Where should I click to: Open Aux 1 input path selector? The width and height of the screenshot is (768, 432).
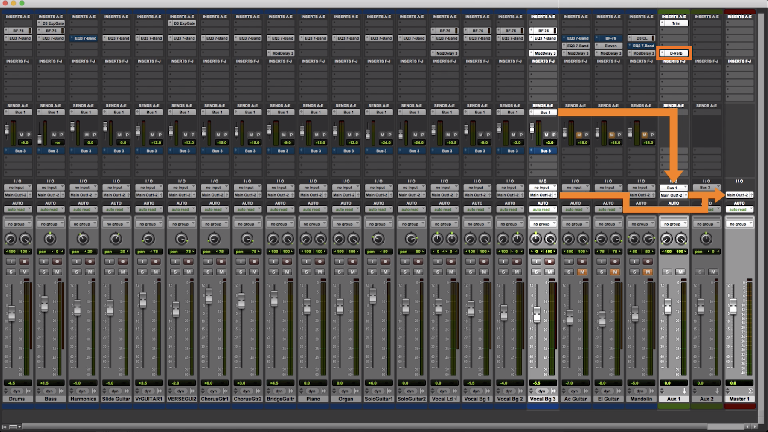(x=674, y=187)
